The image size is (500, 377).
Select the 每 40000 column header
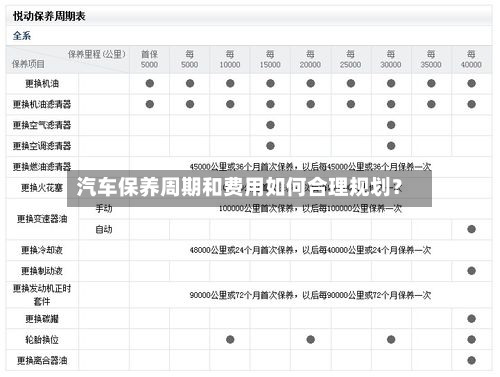(471, 59)
